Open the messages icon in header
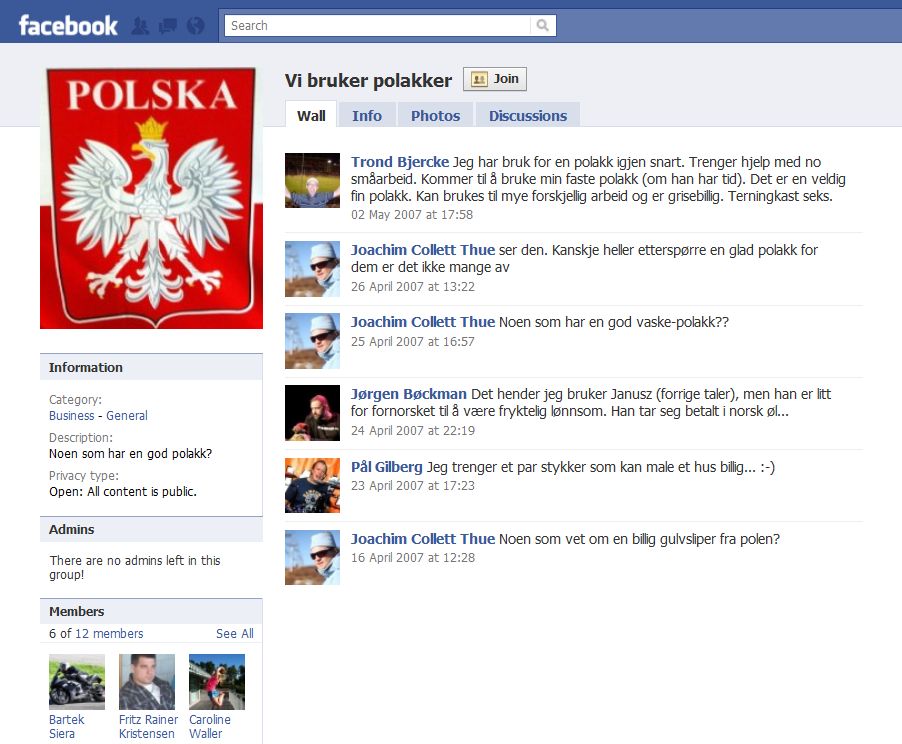902x744 pixels. point(168,26)
